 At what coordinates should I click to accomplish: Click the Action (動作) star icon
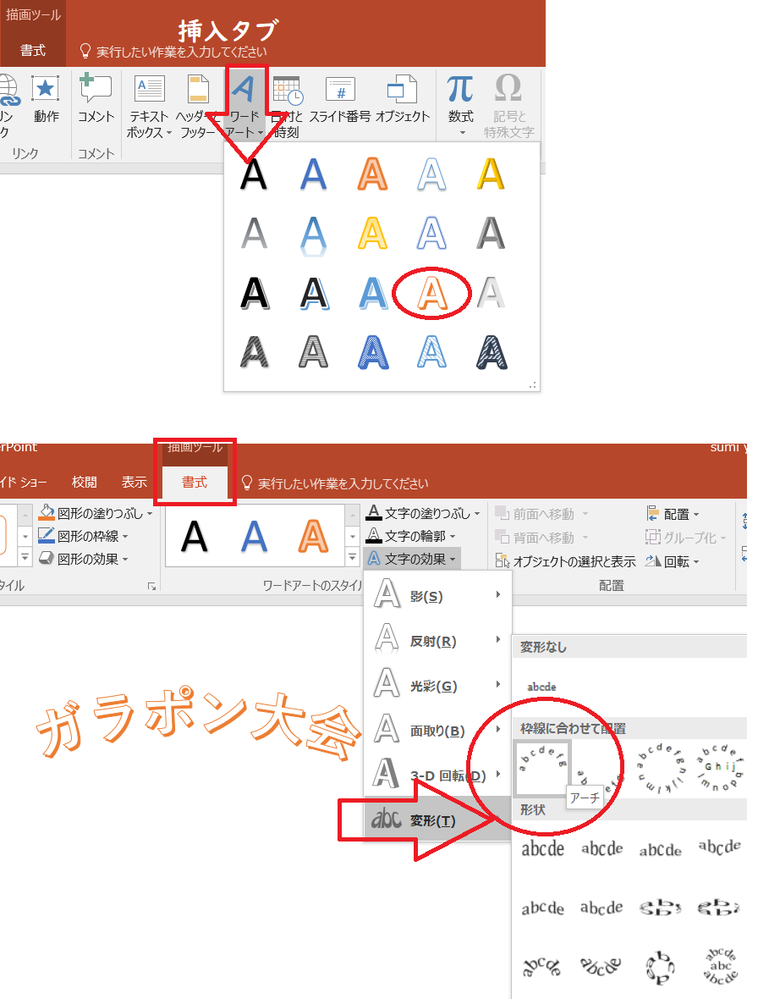click(x=45, y=100)
